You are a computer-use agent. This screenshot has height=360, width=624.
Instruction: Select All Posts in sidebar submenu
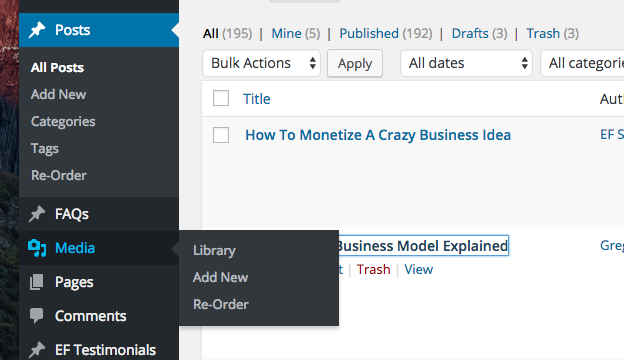(x=57, y=68)
